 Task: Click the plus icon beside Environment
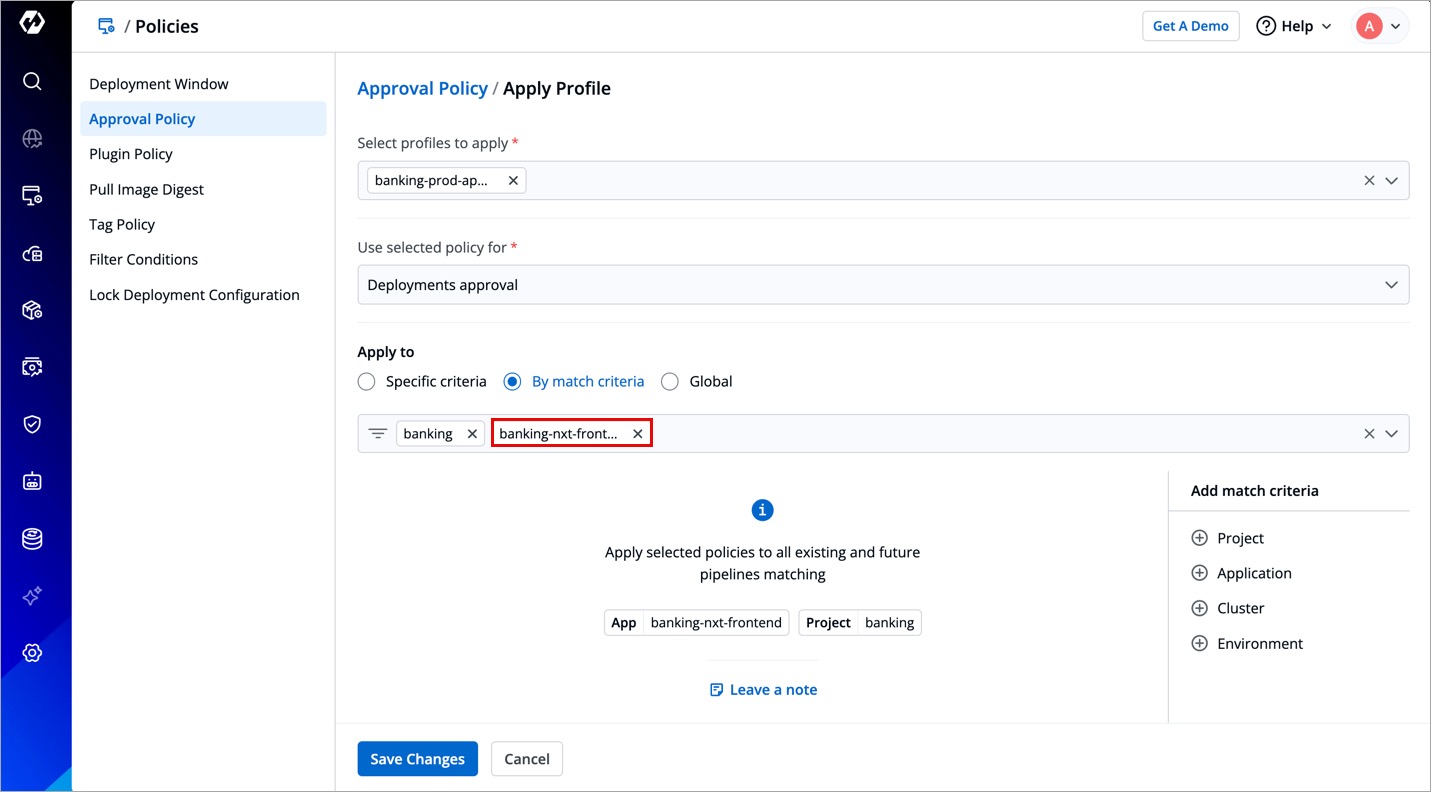1199,643
